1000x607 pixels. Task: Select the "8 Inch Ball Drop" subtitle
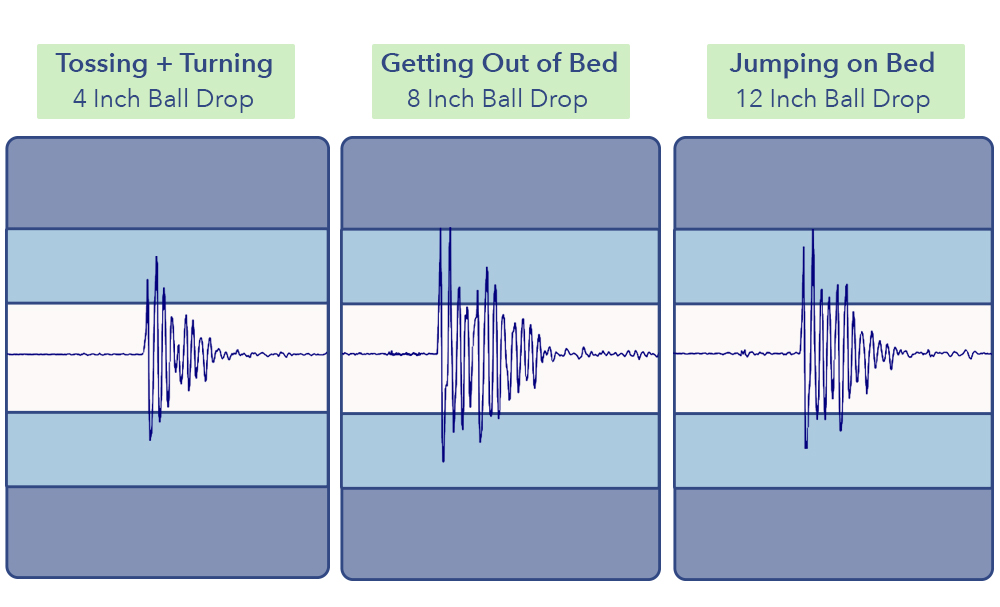(x=500, y=99)
